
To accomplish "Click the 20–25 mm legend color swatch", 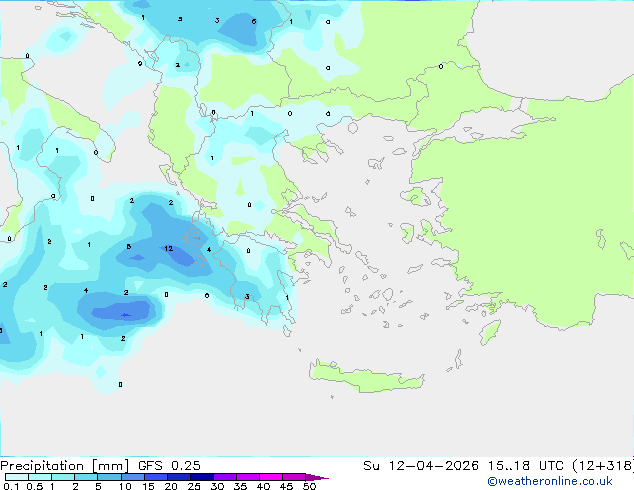I will pyautogui.click(x=179, y=477).
